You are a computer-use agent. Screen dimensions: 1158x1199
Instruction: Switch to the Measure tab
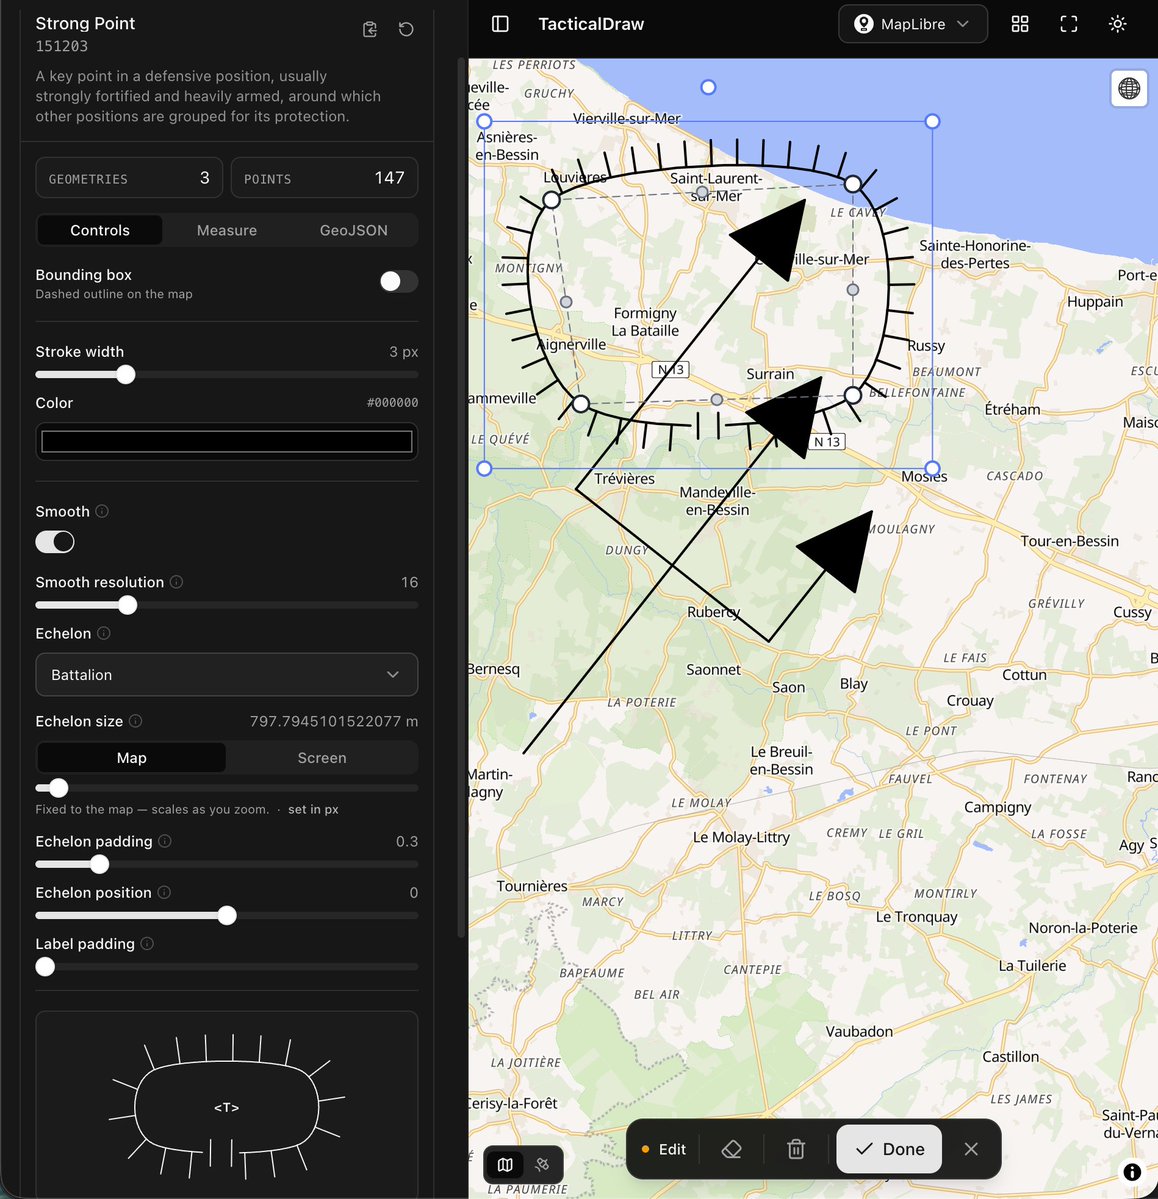226,230
